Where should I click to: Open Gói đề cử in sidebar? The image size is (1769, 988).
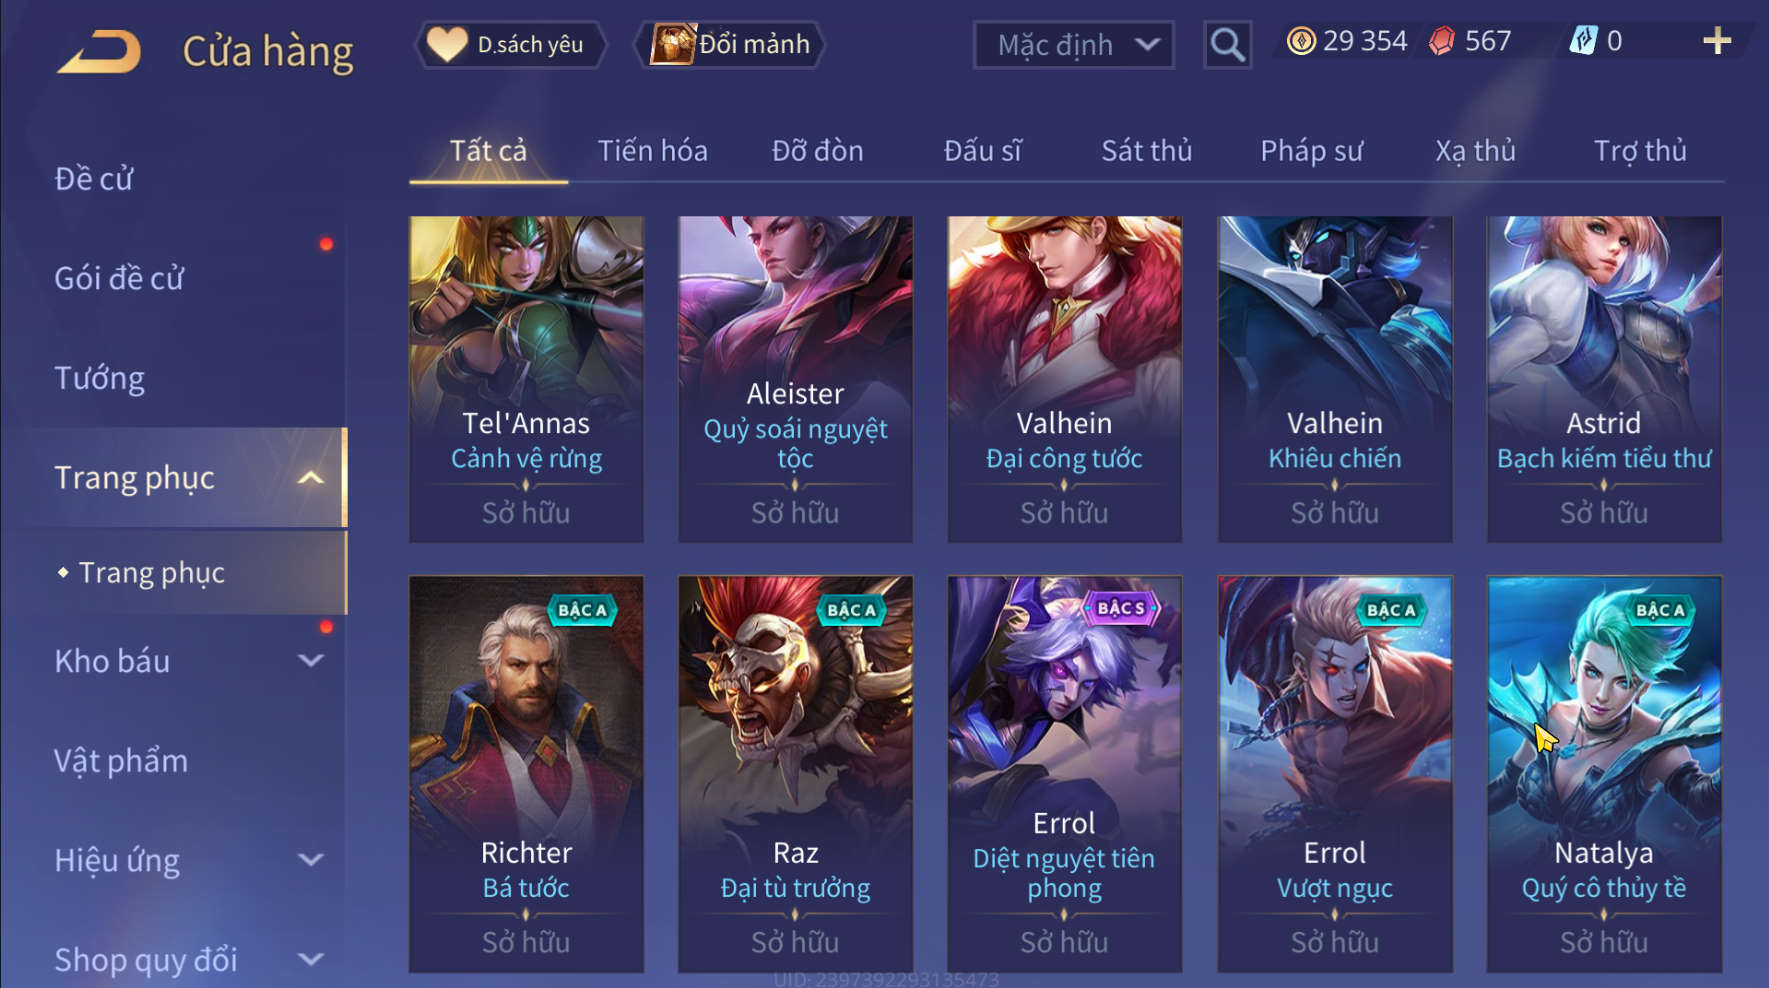pyautogui.click(x=119, y=278)
